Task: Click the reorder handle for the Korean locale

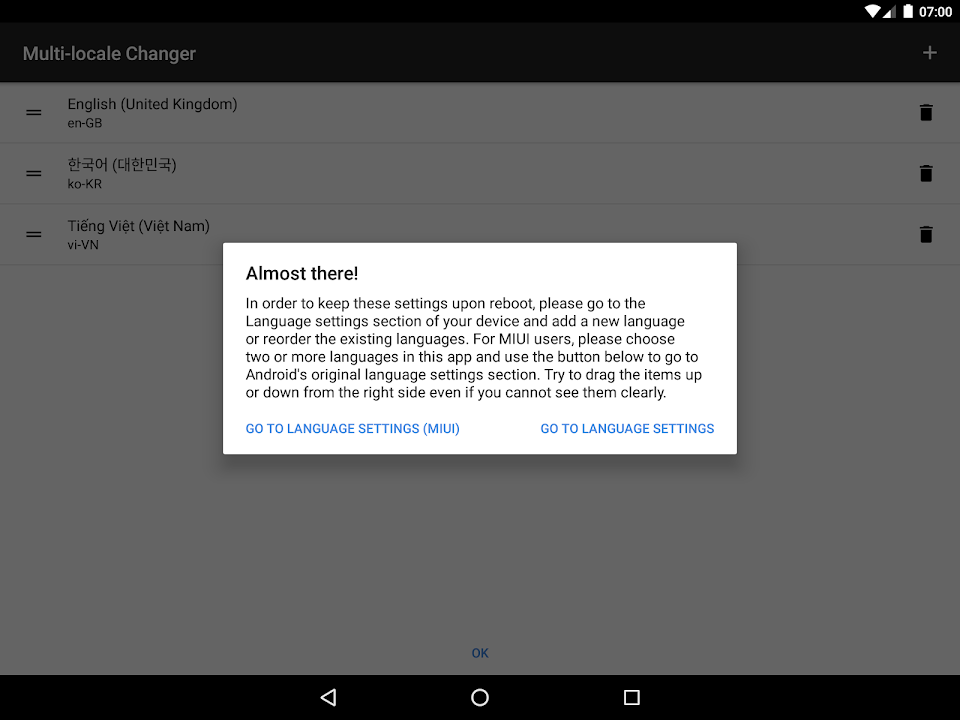Action: (x=34, y=174)
